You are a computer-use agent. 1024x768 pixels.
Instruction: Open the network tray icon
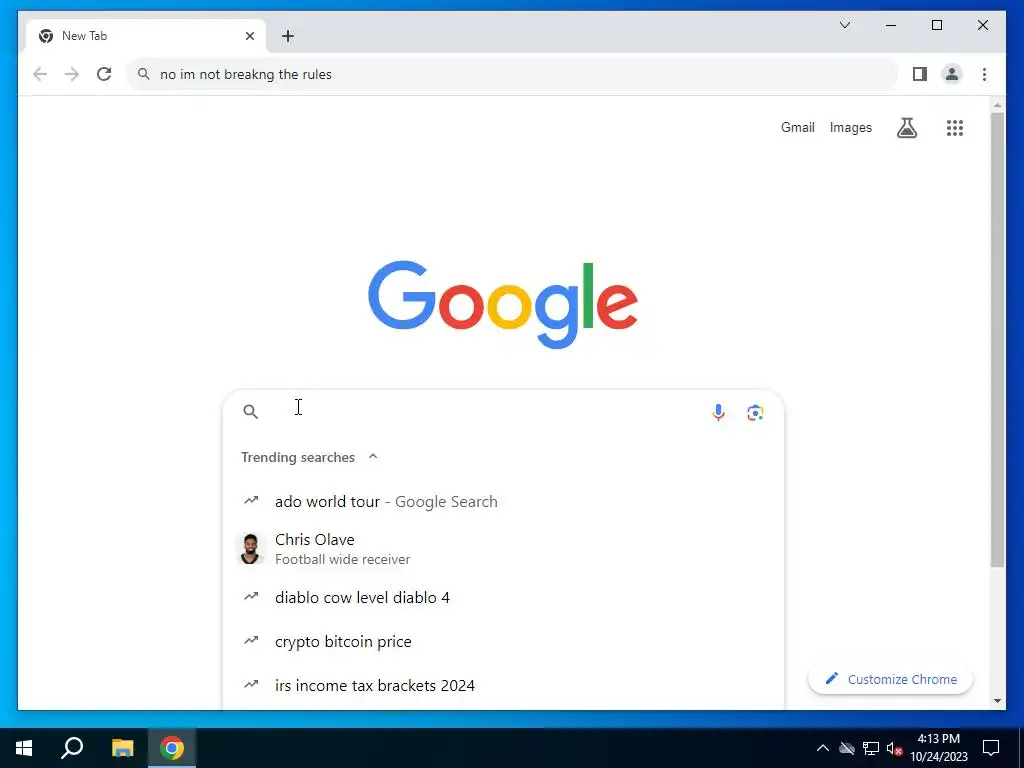(871, 748)
